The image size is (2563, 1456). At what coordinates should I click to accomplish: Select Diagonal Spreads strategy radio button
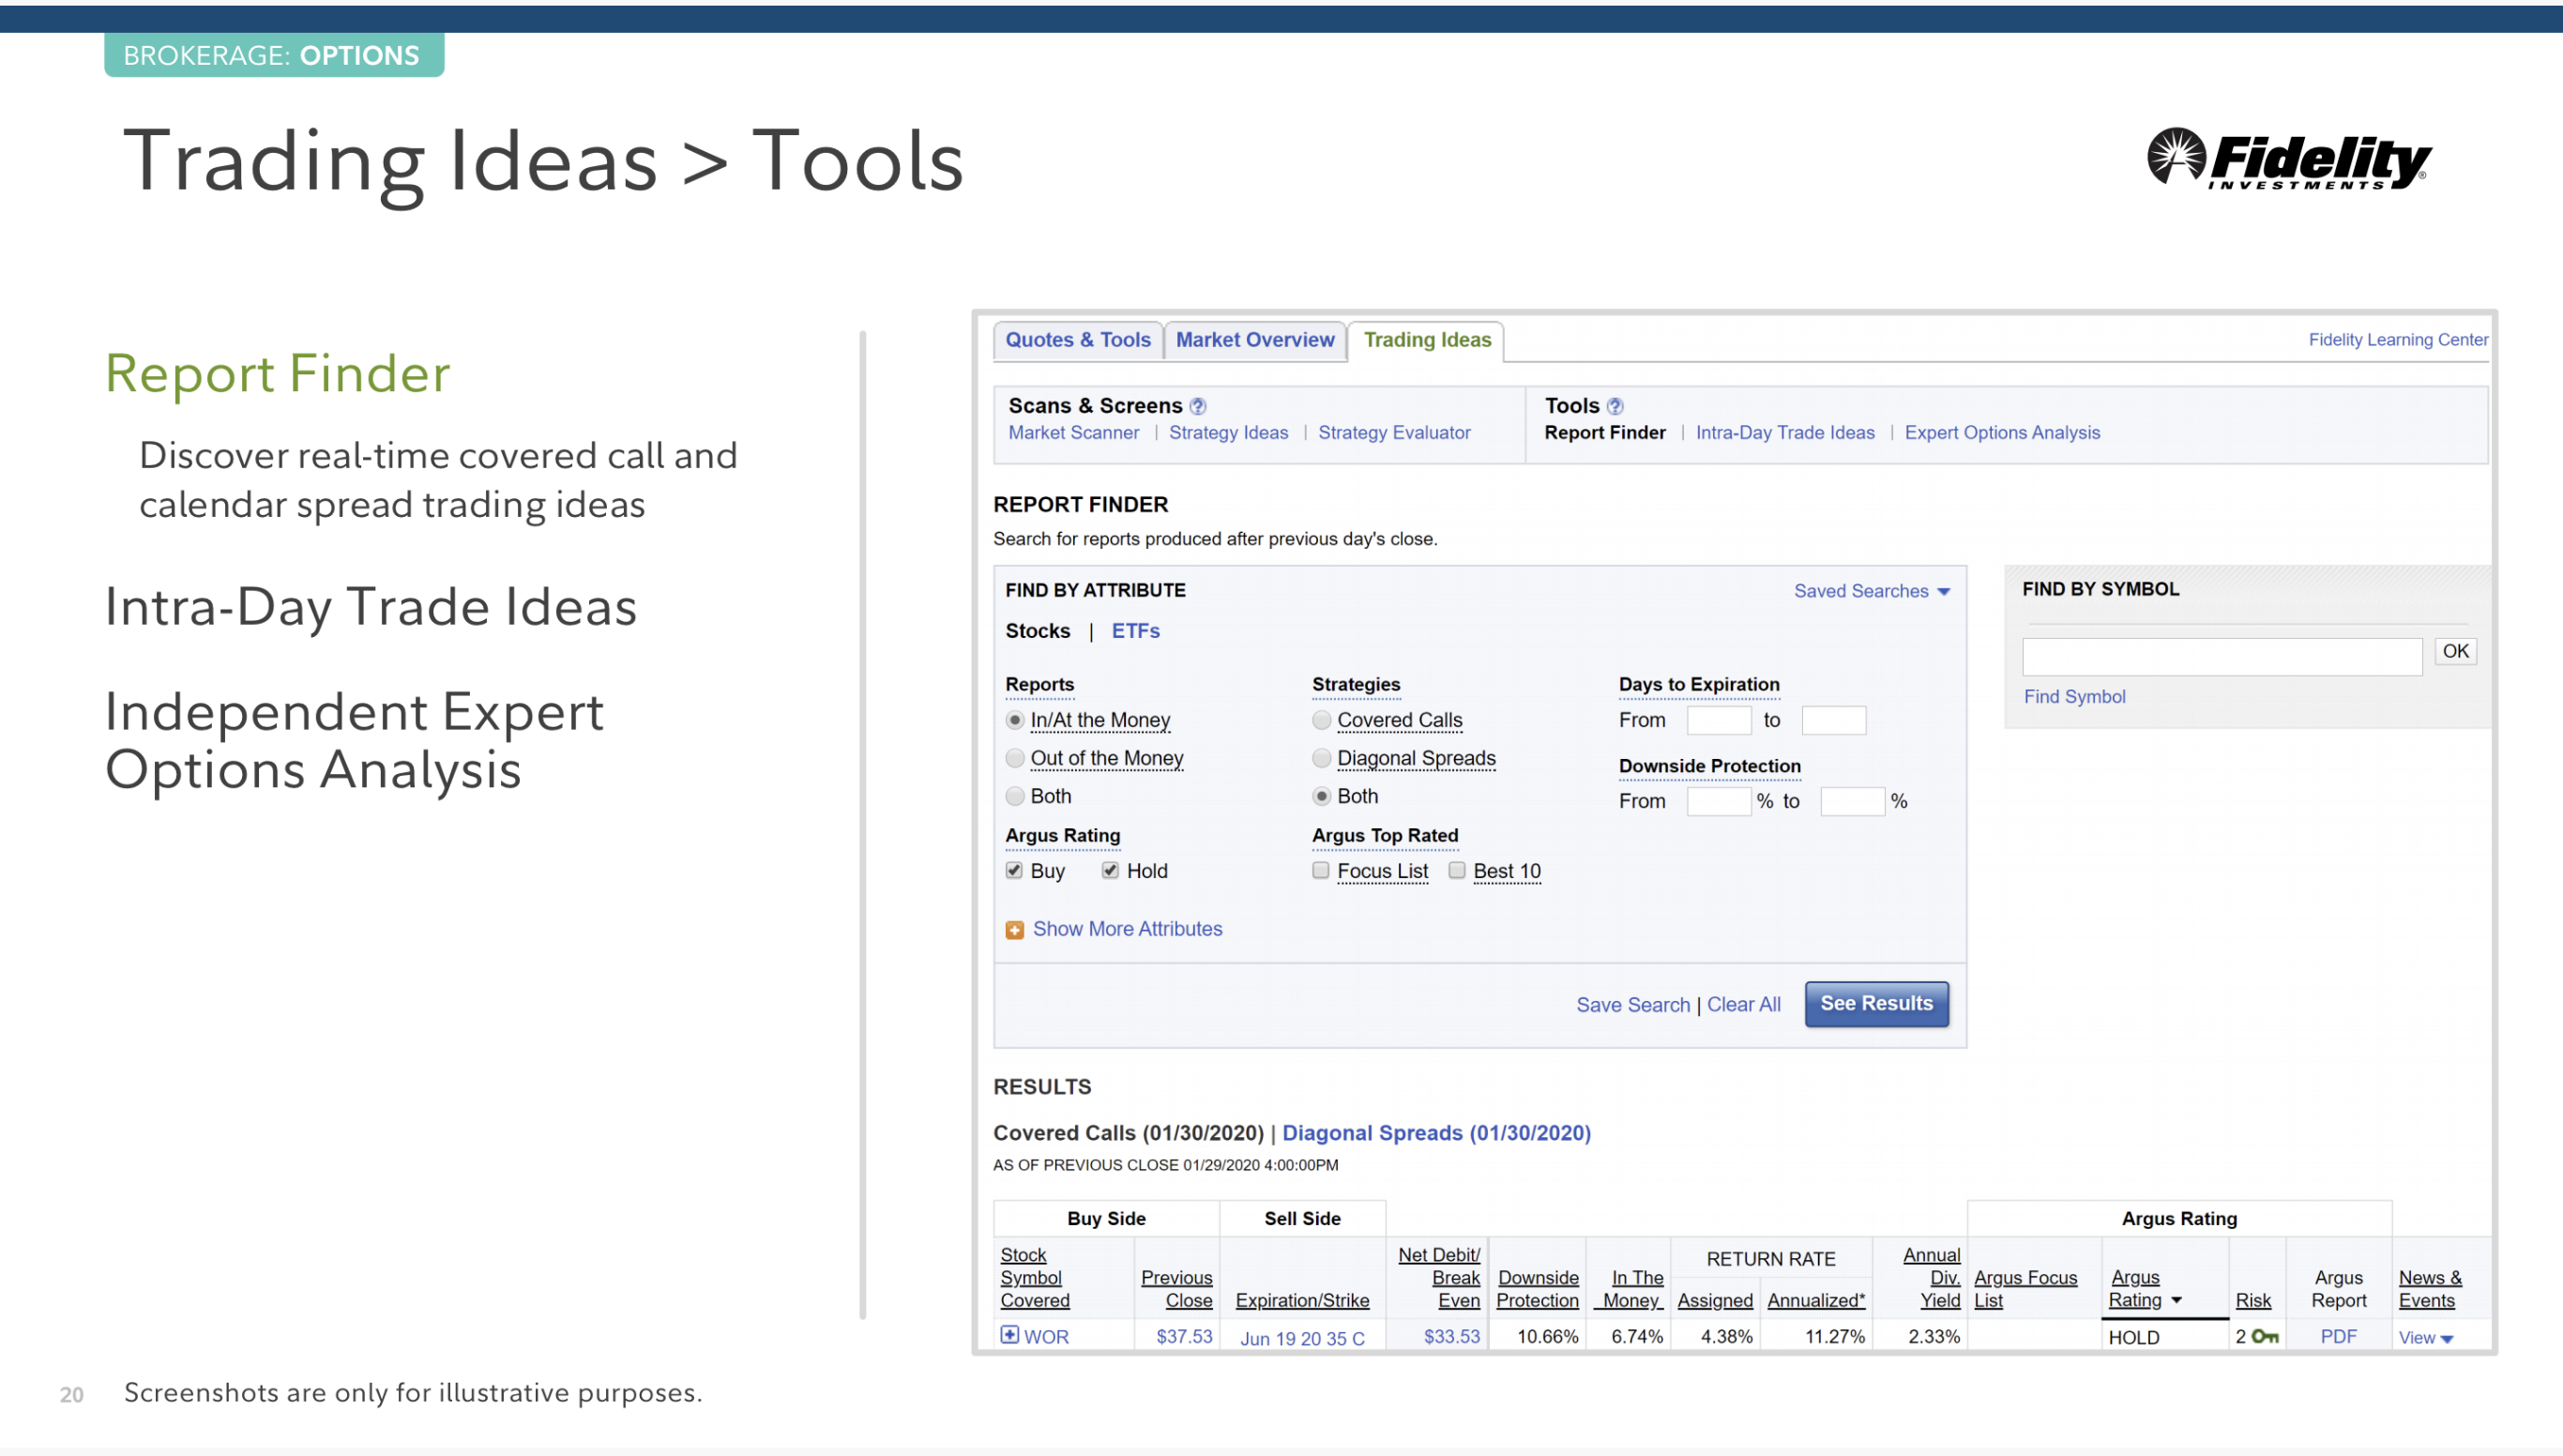(1322, 758)
